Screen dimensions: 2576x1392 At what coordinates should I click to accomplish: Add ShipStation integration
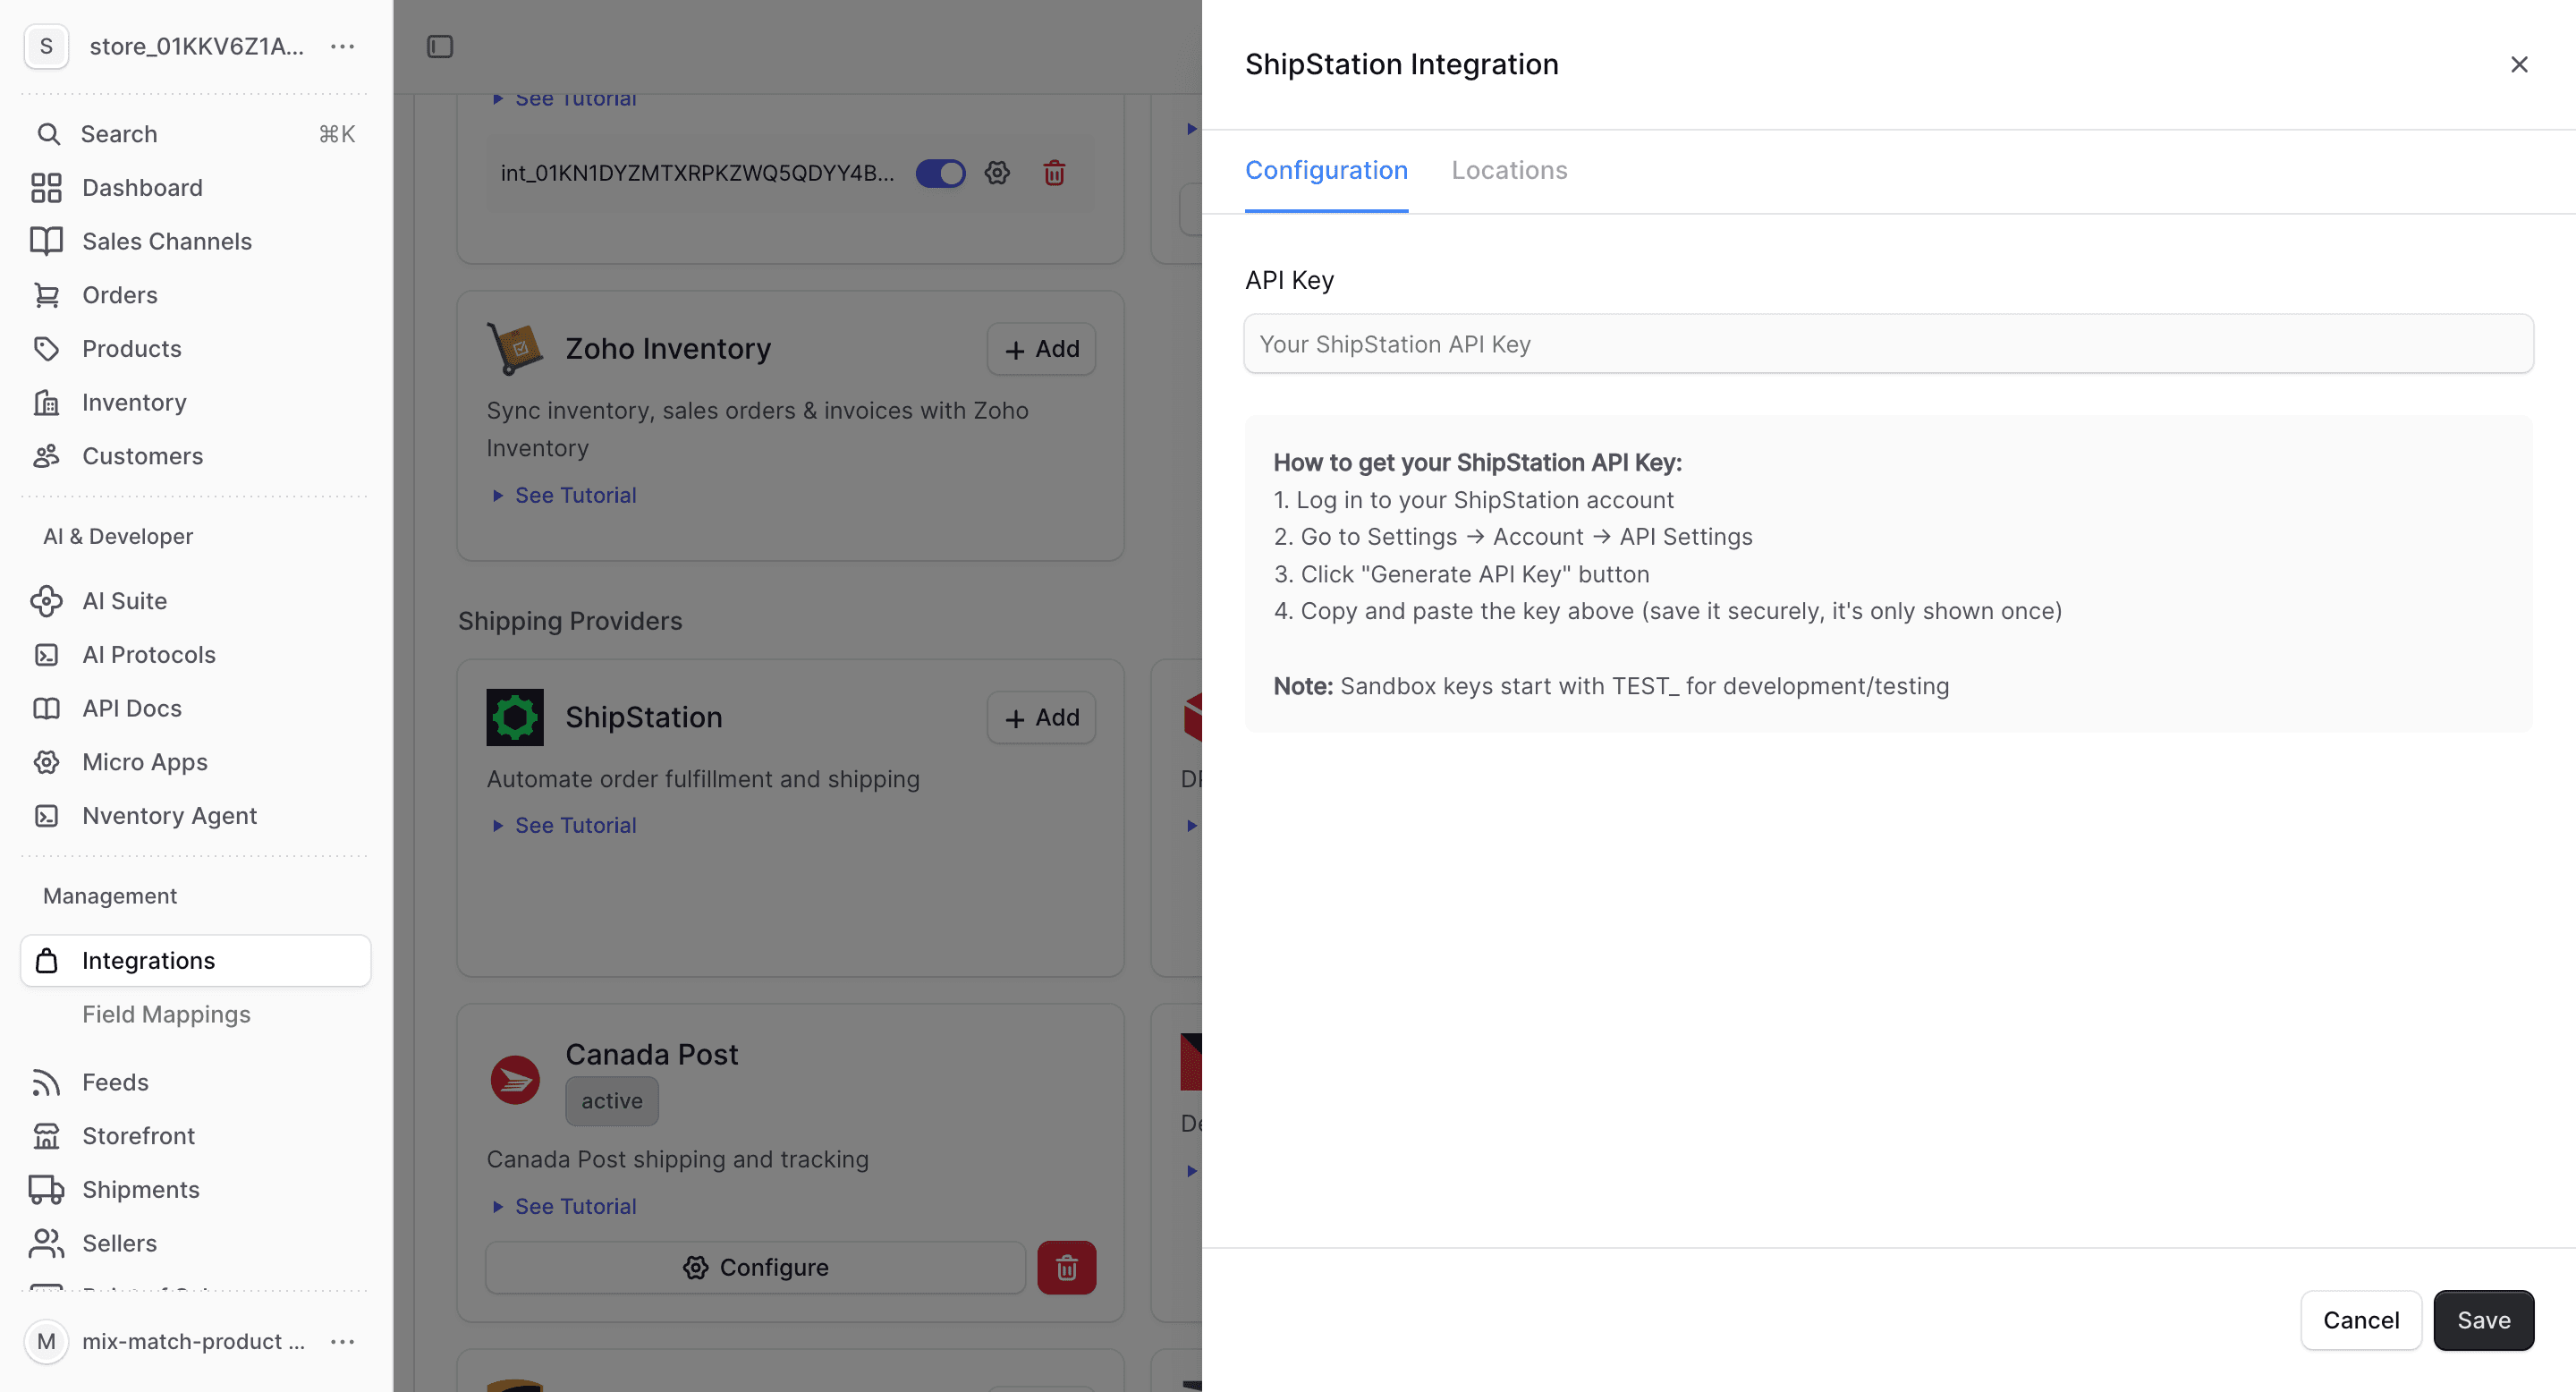1041,718
